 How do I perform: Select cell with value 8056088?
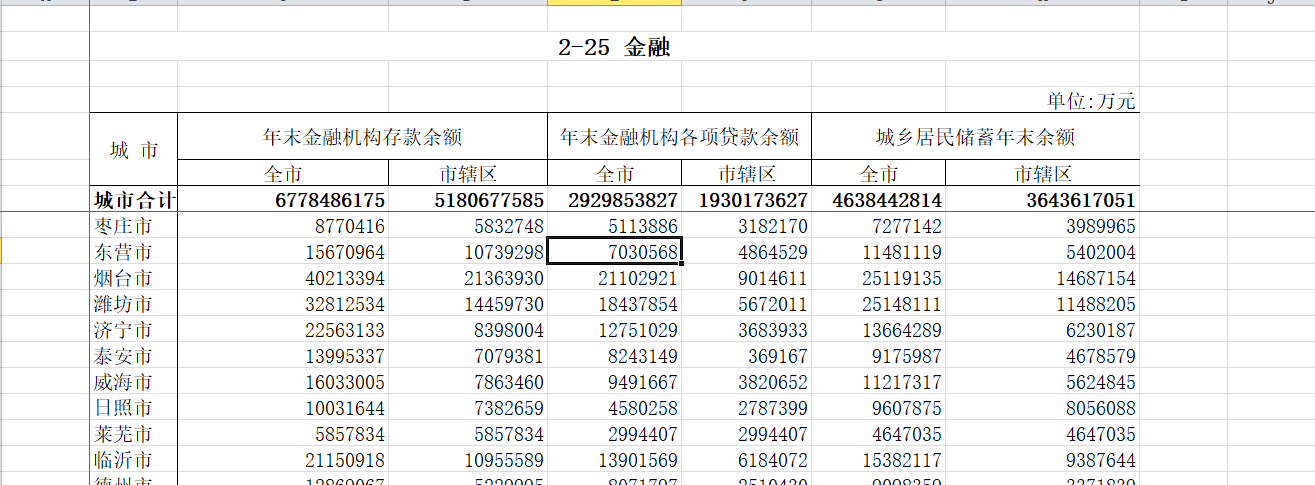(1042, 408)
